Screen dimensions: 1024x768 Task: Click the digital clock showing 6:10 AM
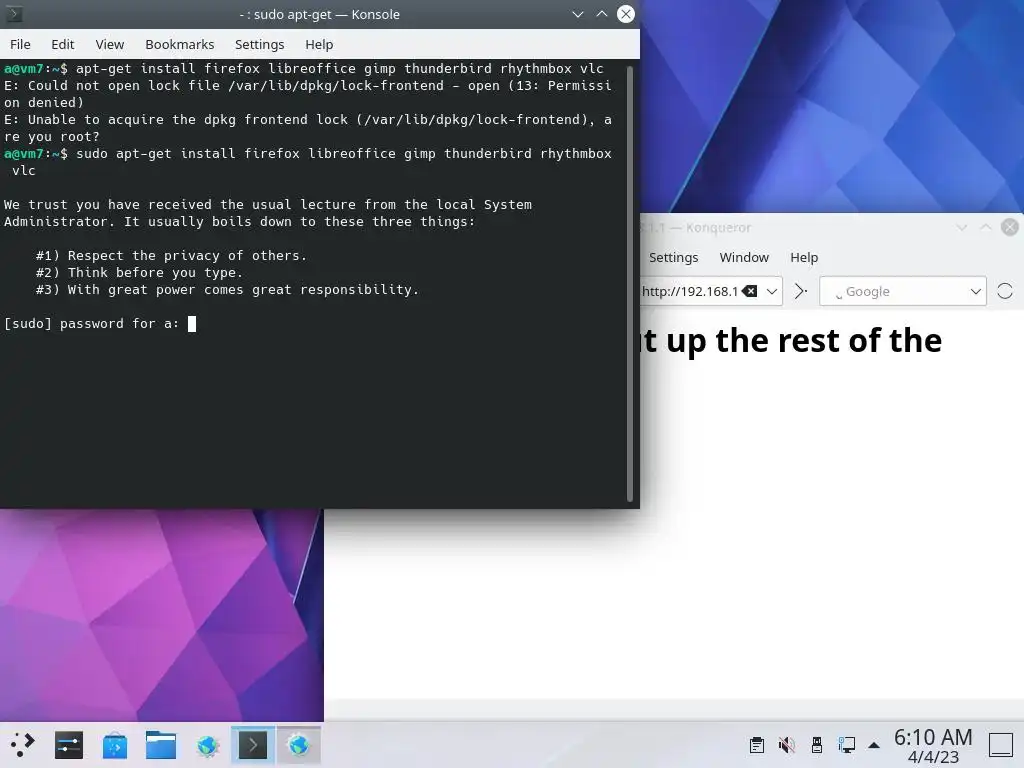[x=933, y=737]
